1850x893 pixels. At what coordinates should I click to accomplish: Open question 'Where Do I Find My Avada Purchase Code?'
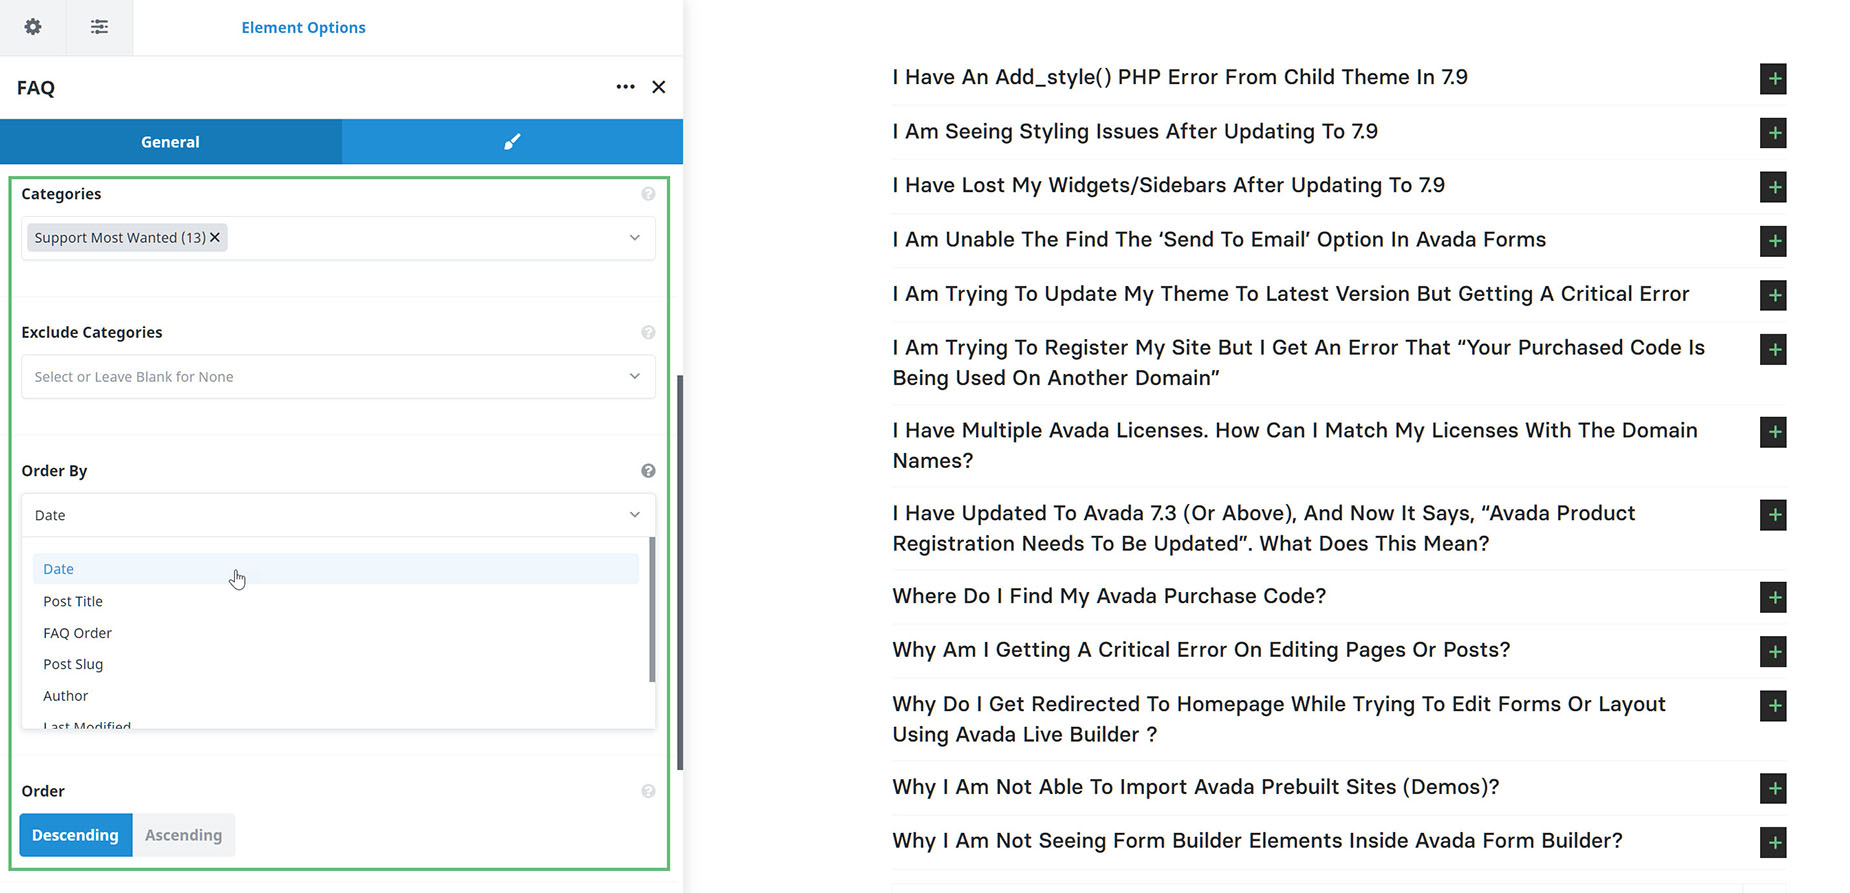click(1109, 596)
